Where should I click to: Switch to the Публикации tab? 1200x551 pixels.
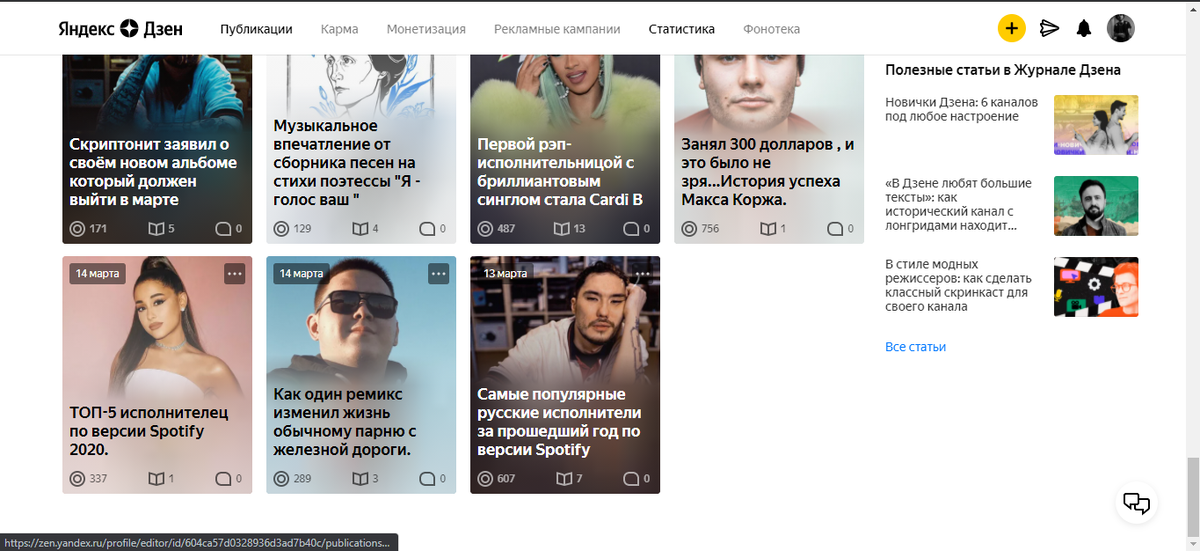(256, 29)
